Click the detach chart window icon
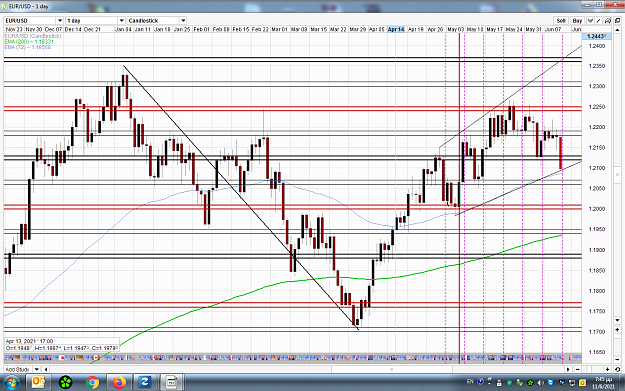625x391 pixels. point(617,21)
